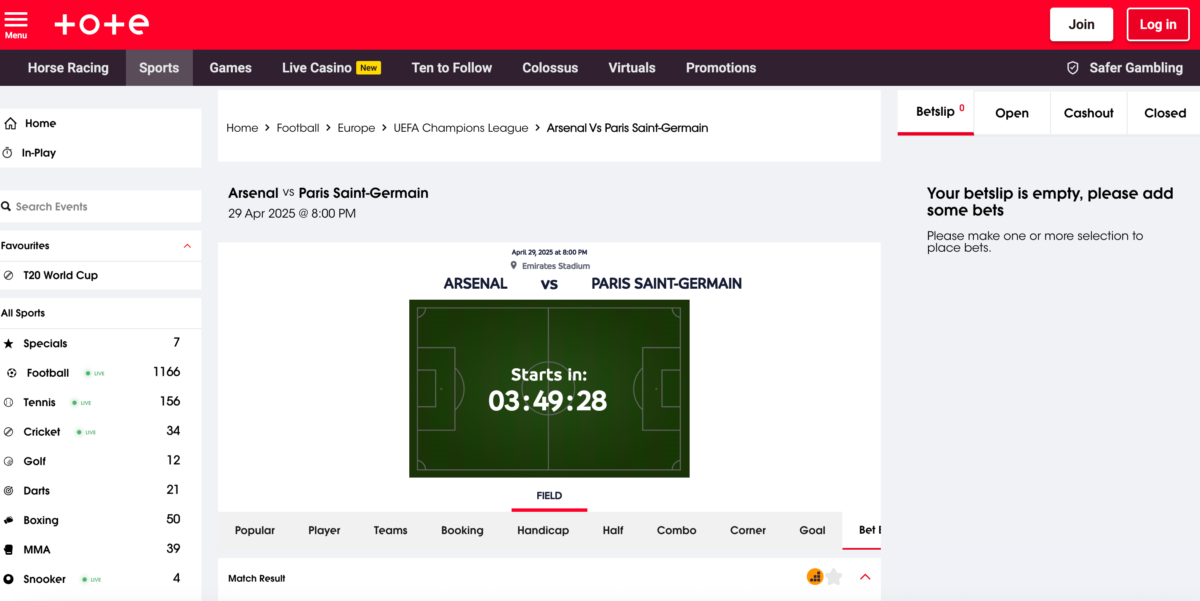Click the Tote logo
The width and height of the screenshot is (1200, 601).
[x=101, y=24]
